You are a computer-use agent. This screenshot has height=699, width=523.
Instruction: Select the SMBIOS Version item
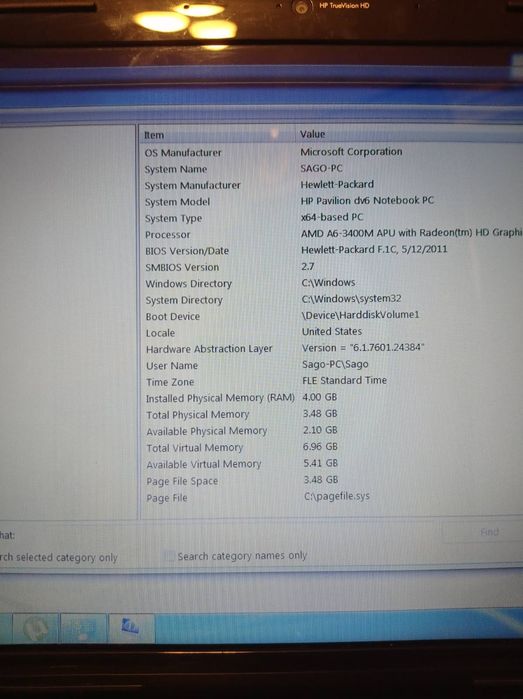click(x=182, y=267)
